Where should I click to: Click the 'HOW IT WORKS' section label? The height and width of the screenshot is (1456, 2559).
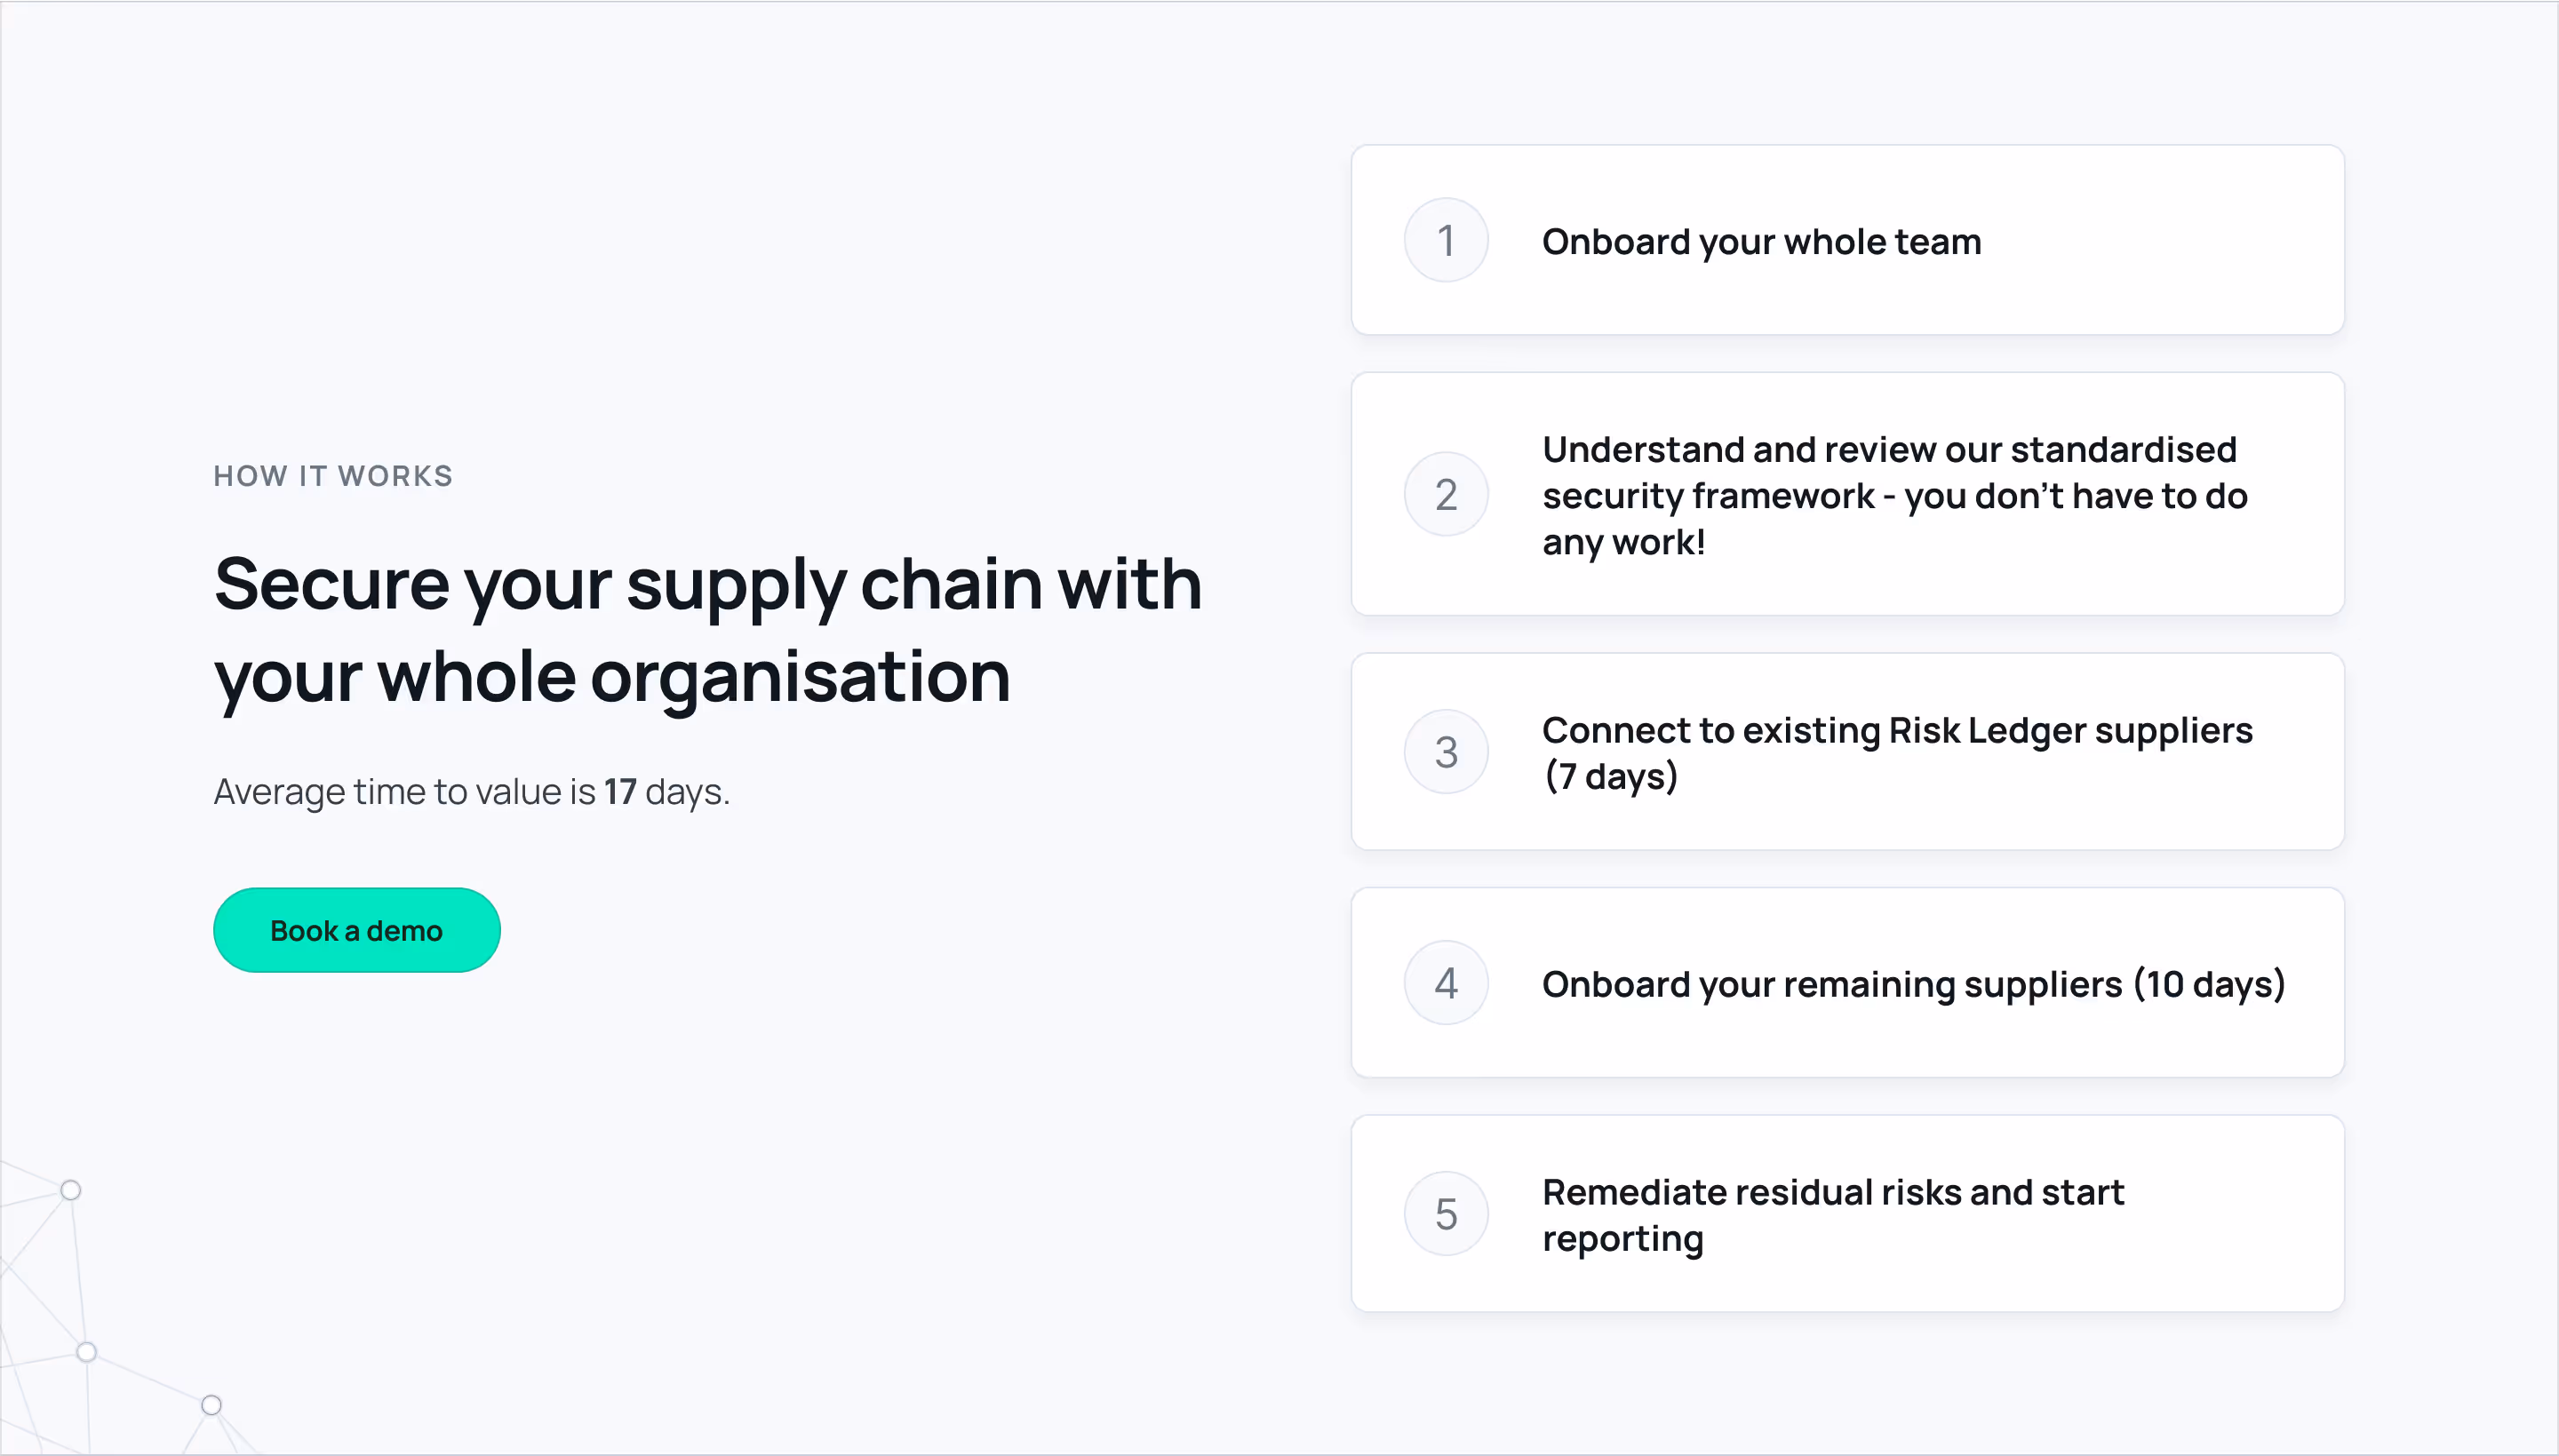(x=333, y=476)
